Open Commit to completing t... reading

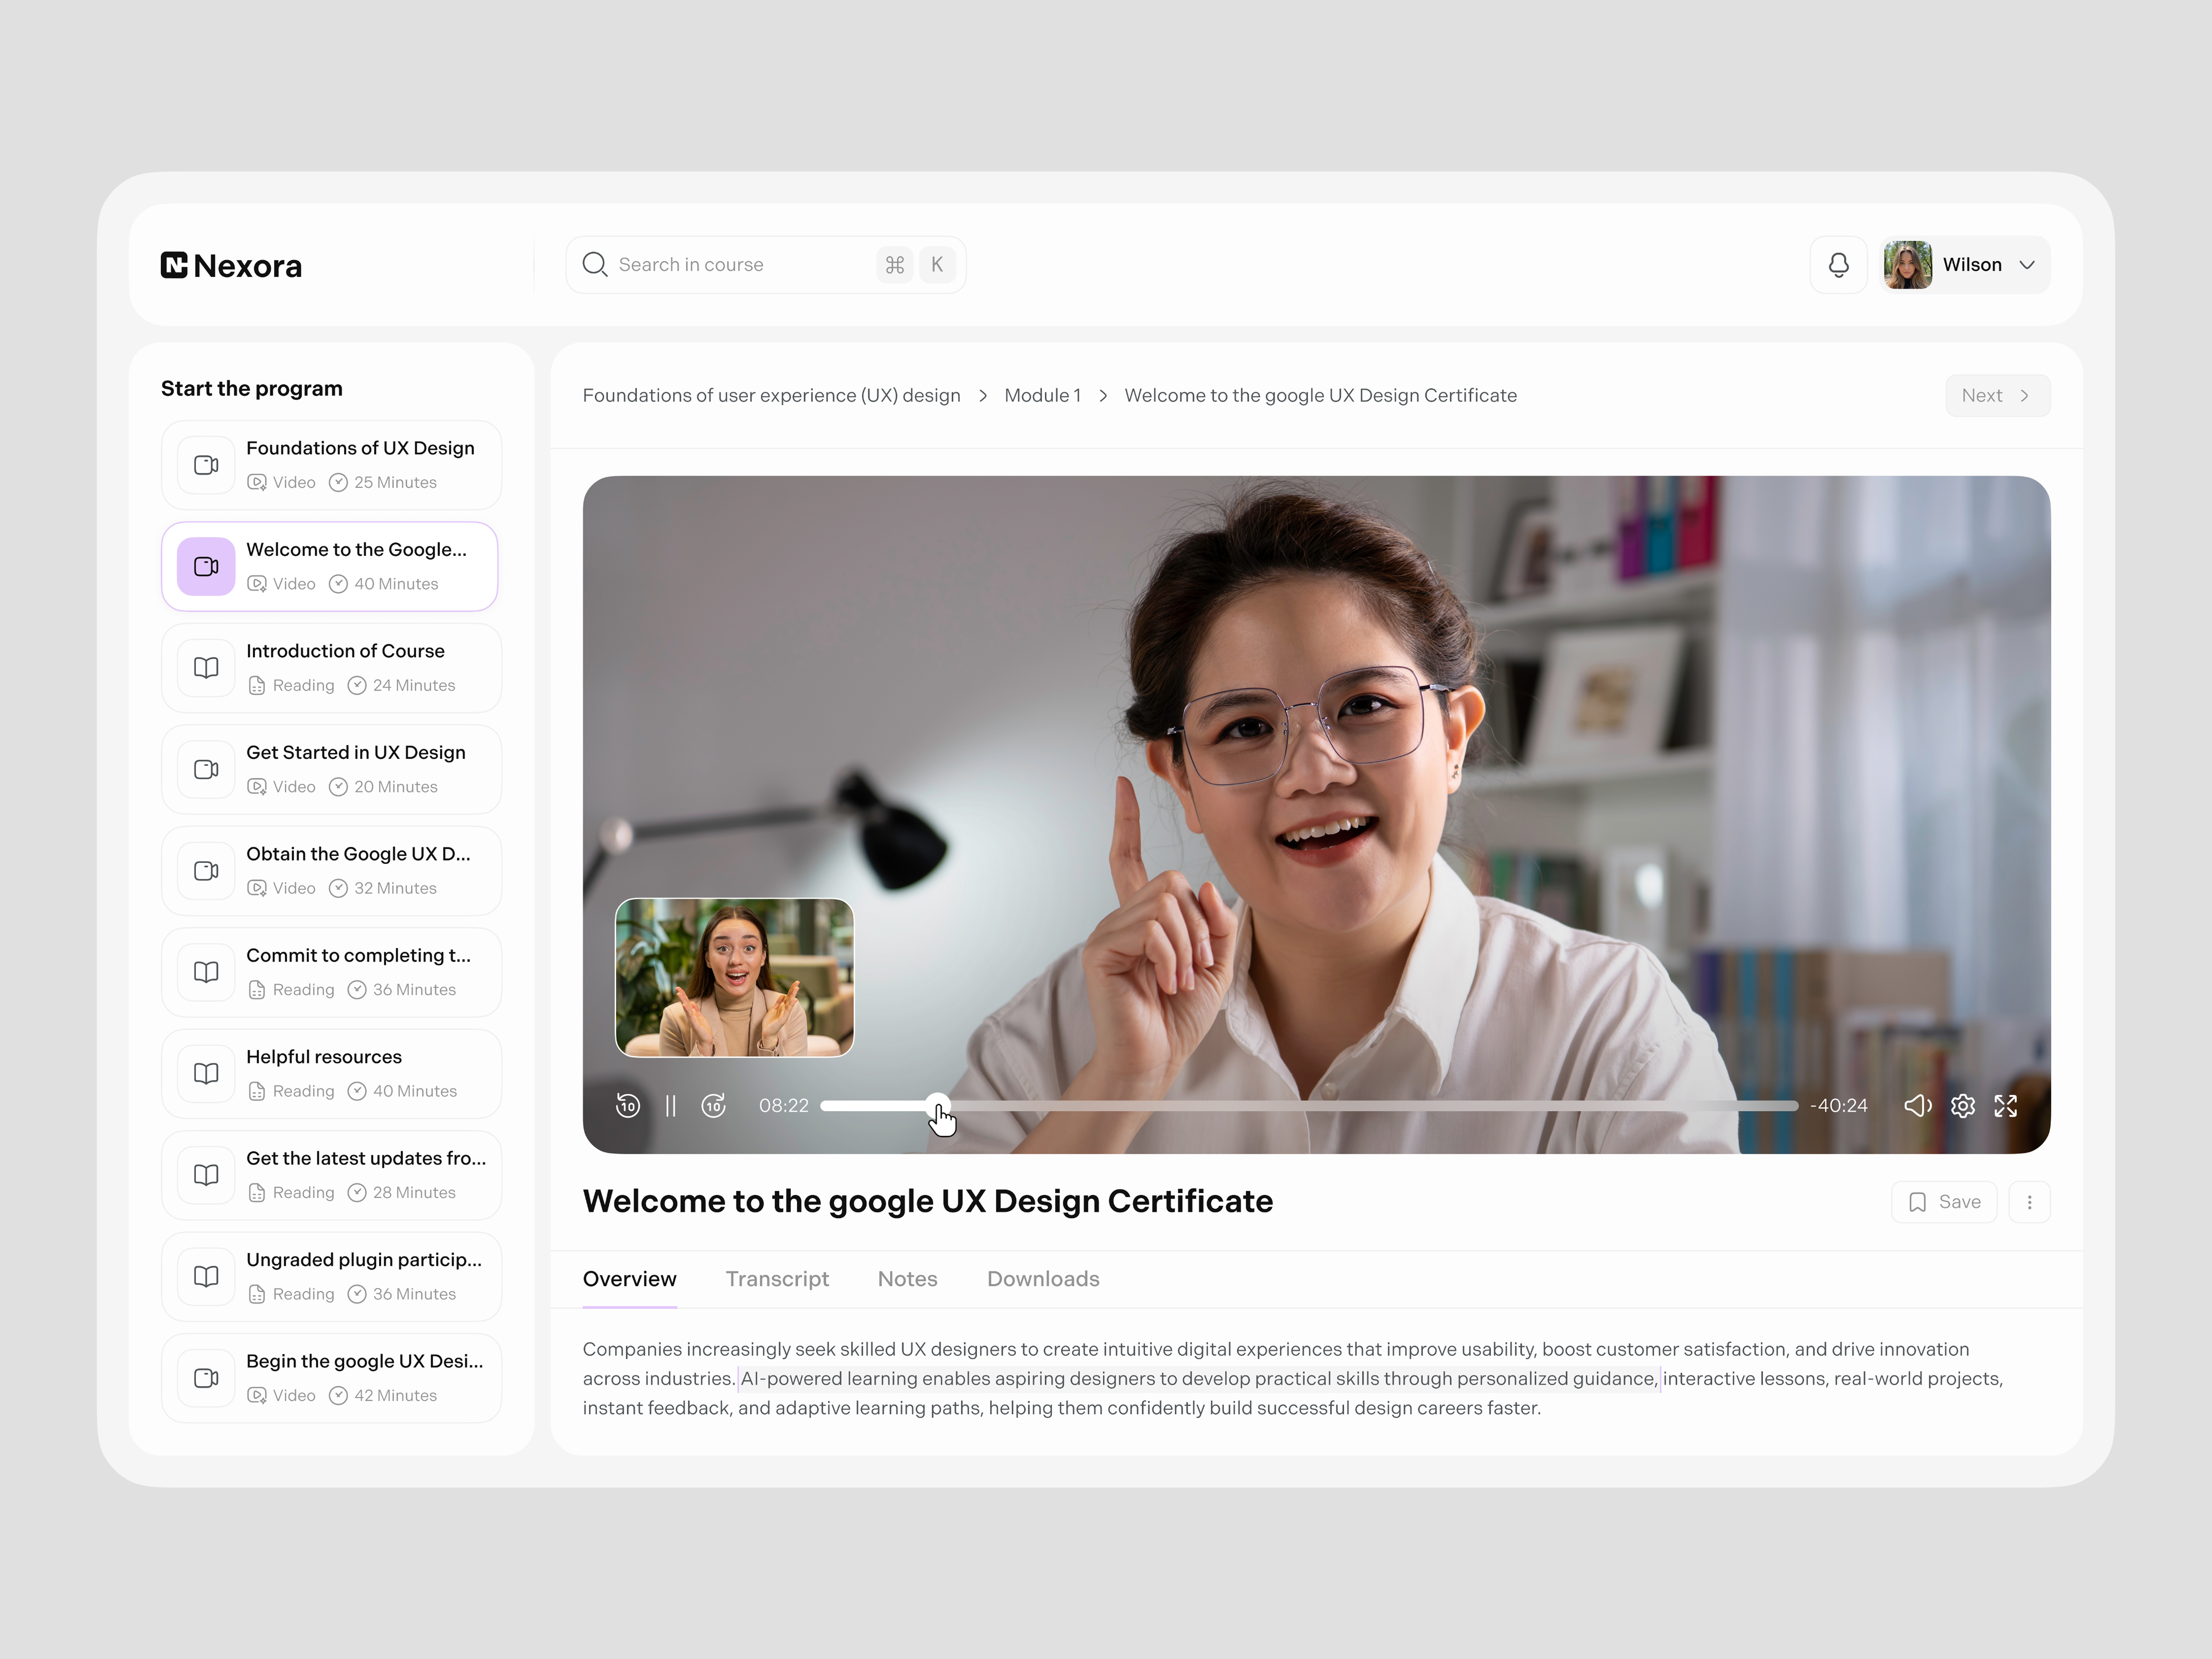tap(331, 972)
